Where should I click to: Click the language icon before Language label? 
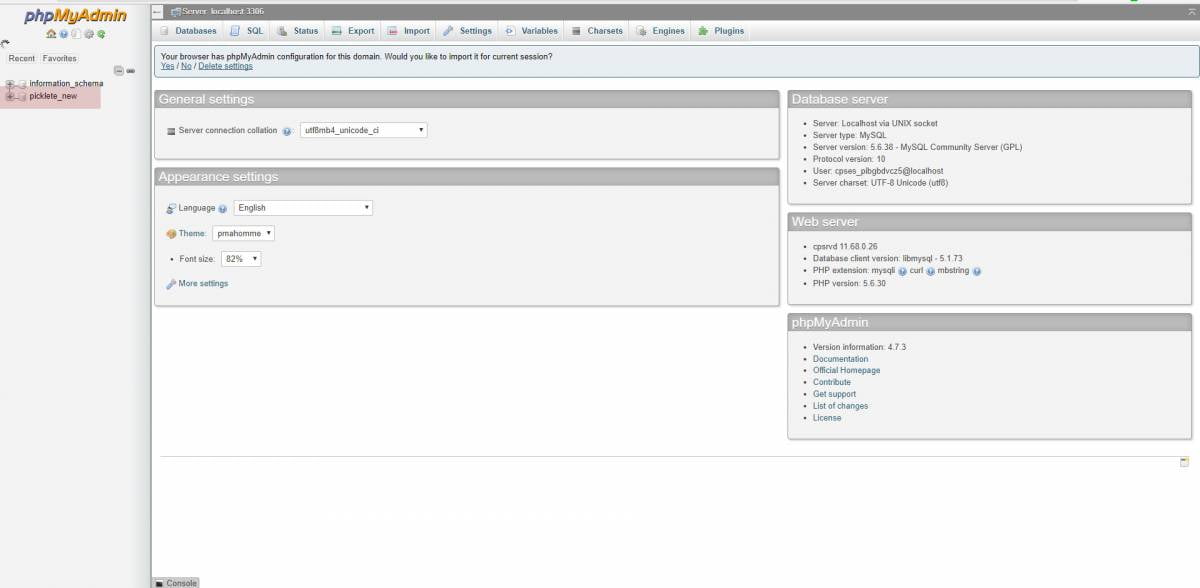[x=171, y=208]
